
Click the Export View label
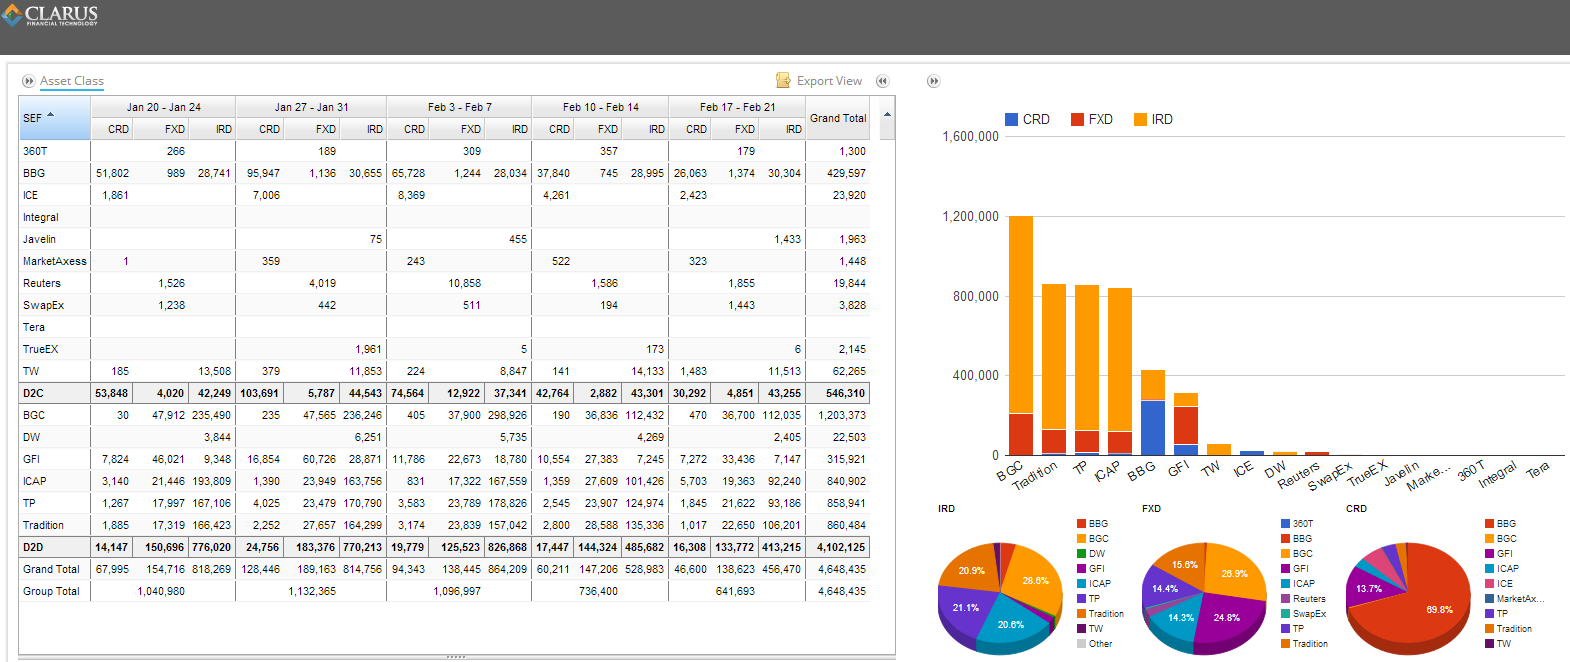[829, 81]
